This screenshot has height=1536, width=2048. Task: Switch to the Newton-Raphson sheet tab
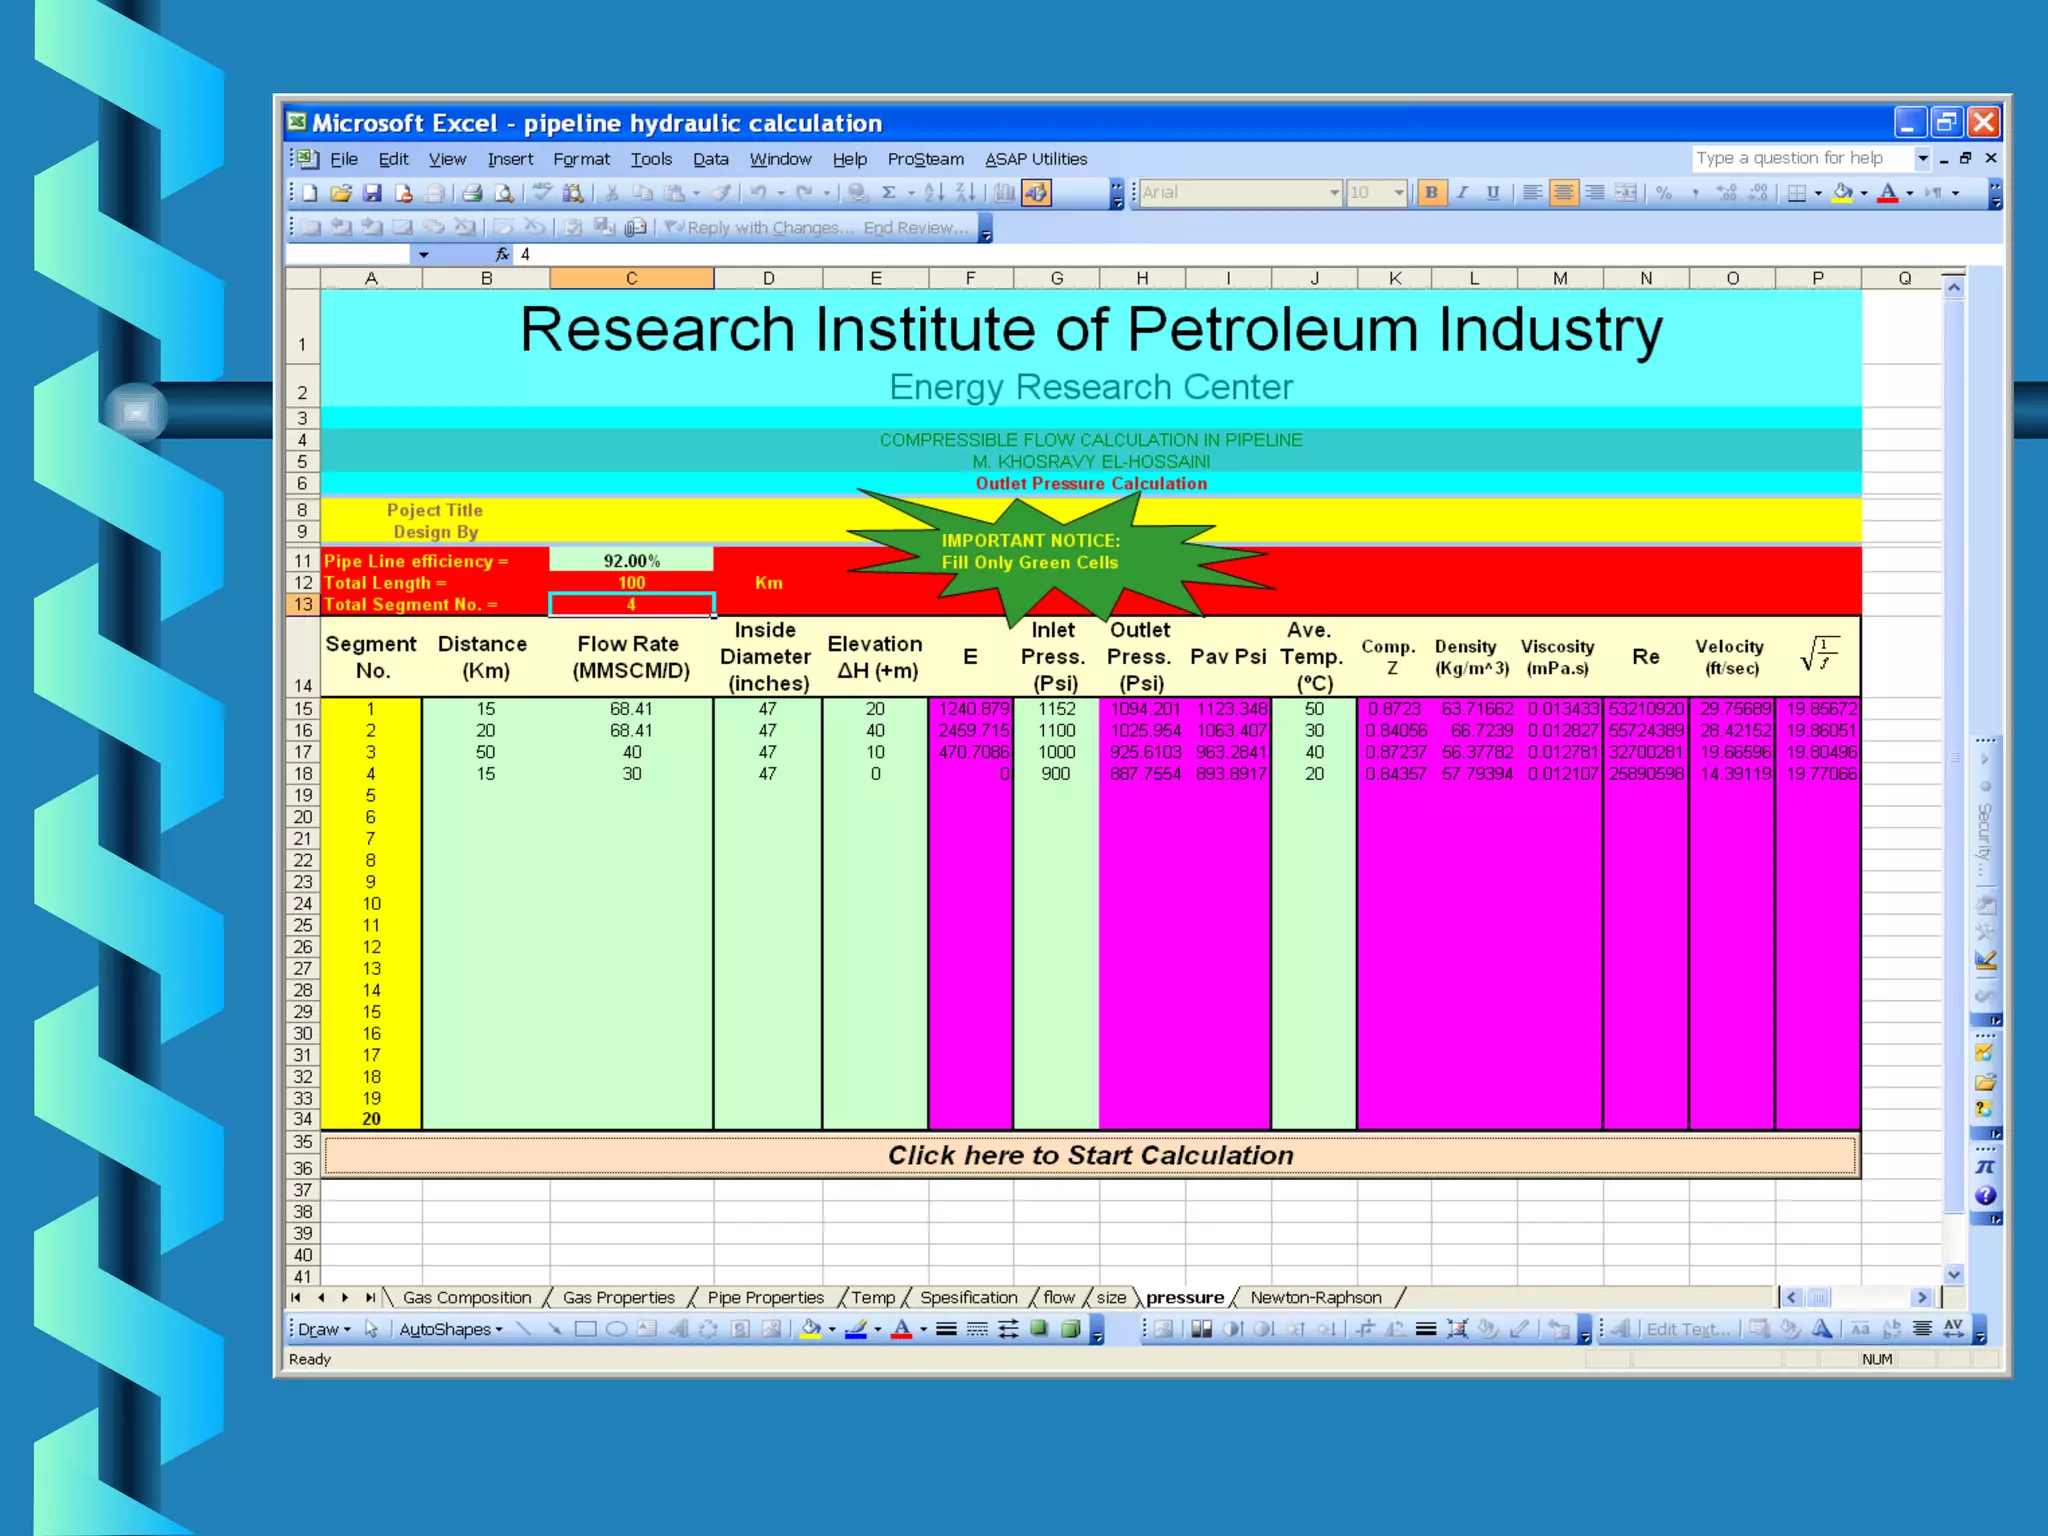tap(1315, 1297)
